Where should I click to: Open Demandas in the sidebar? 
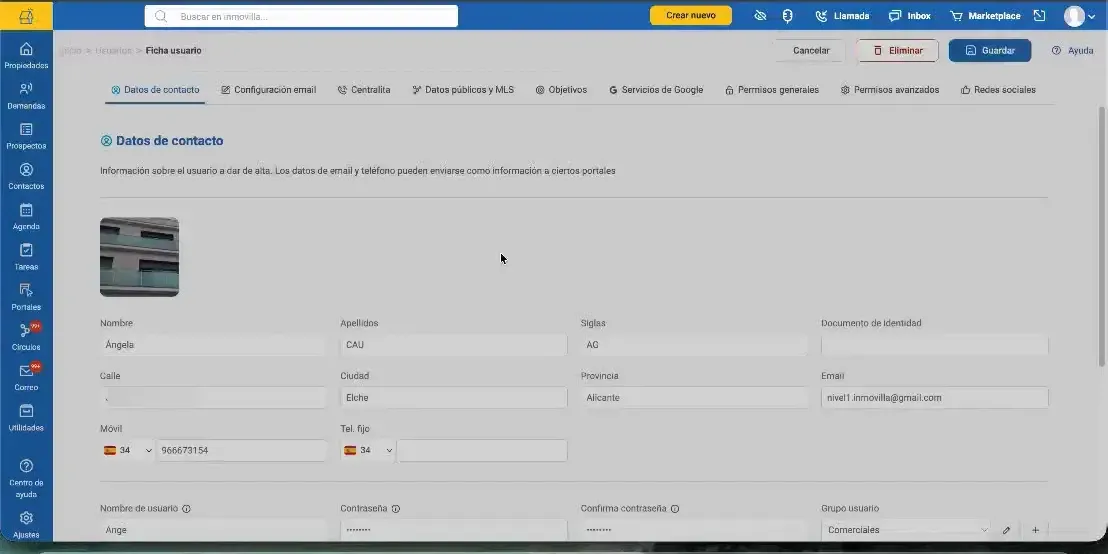point(26,96)
